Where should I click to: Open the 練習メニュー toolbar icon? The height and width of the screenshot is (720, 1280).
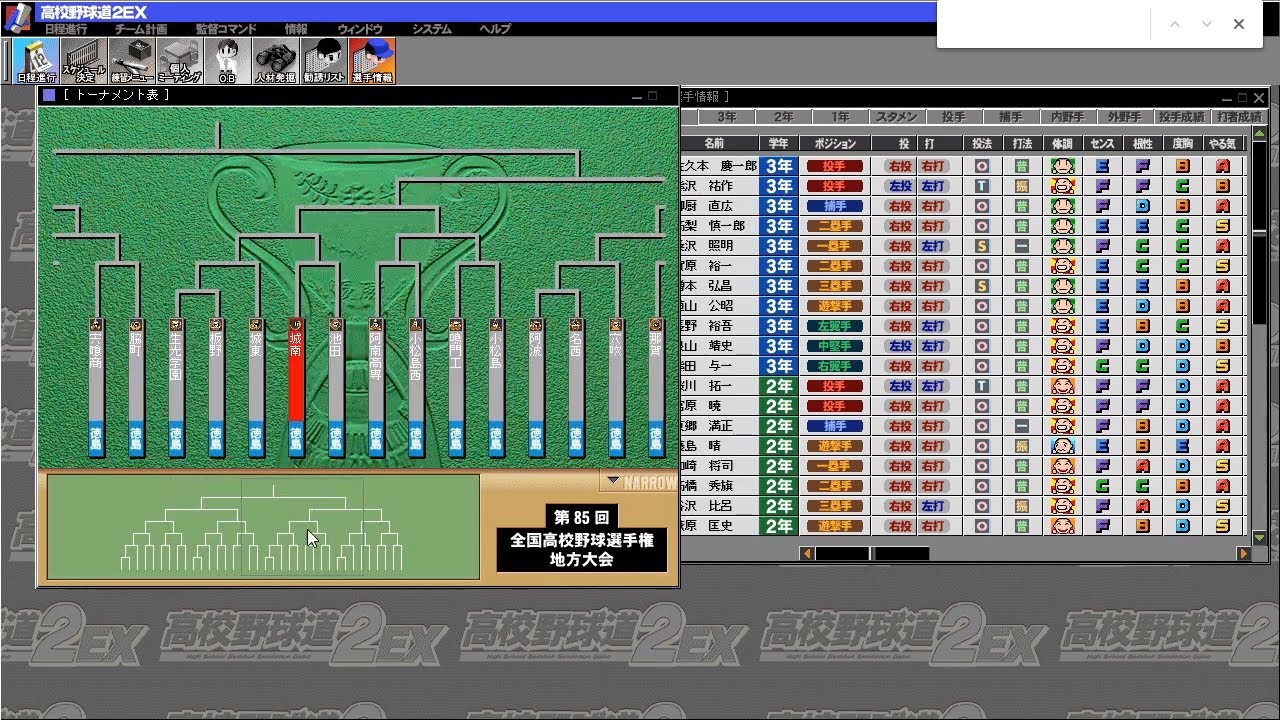[x=133, y=61]
